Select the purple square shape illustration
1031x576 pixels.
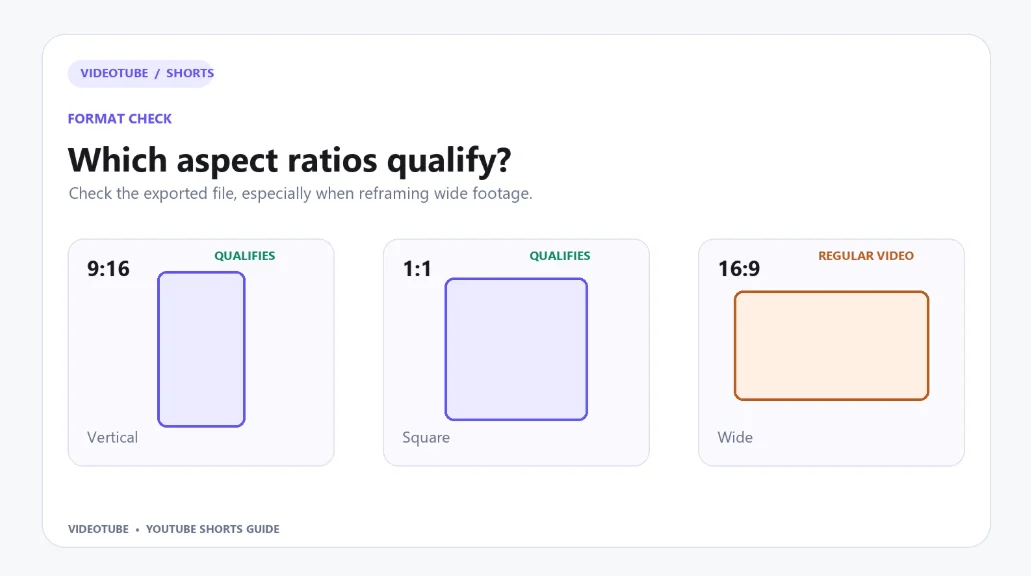tap(516, 349)
